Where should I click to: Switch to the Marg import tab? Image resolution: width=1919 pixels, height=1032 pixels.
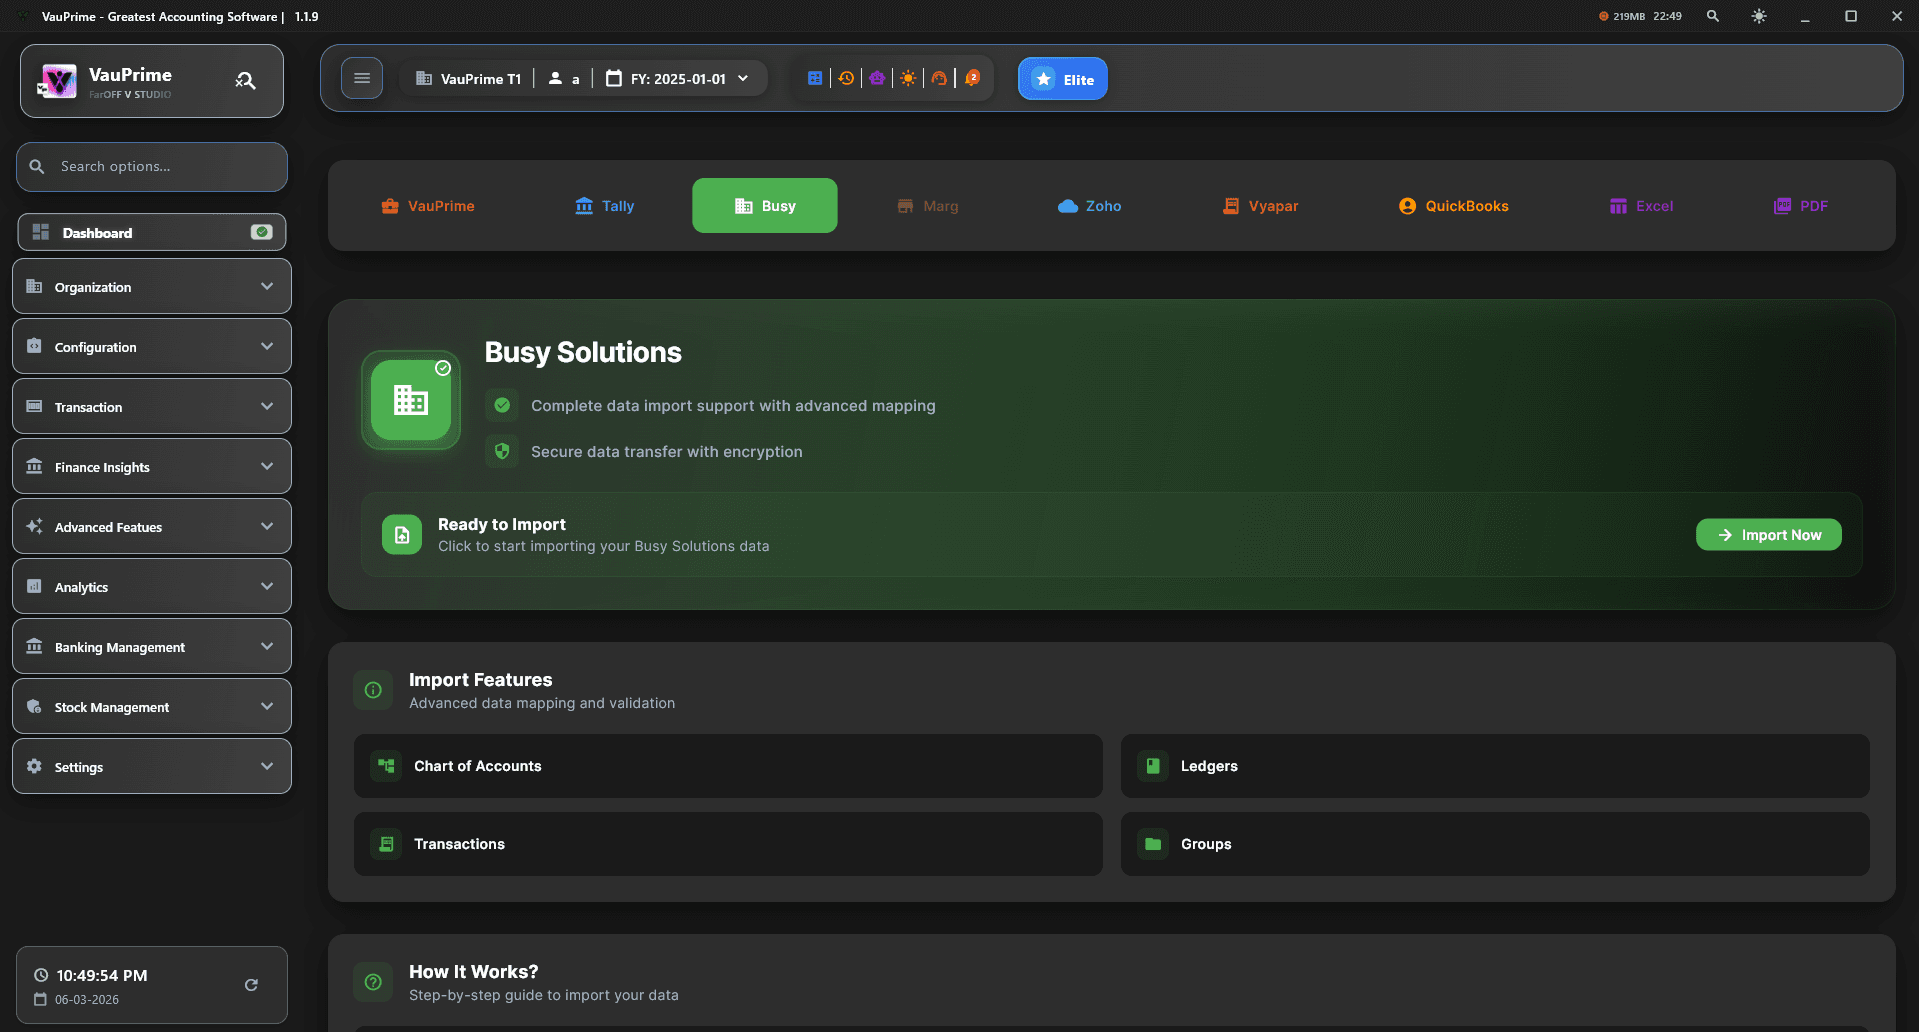928,206
